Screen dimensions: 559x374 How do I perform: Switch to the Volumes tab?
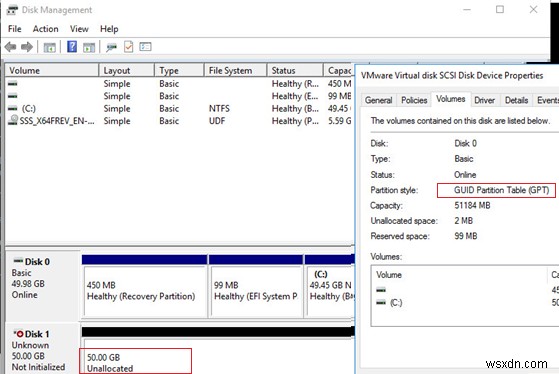[451, 99]
